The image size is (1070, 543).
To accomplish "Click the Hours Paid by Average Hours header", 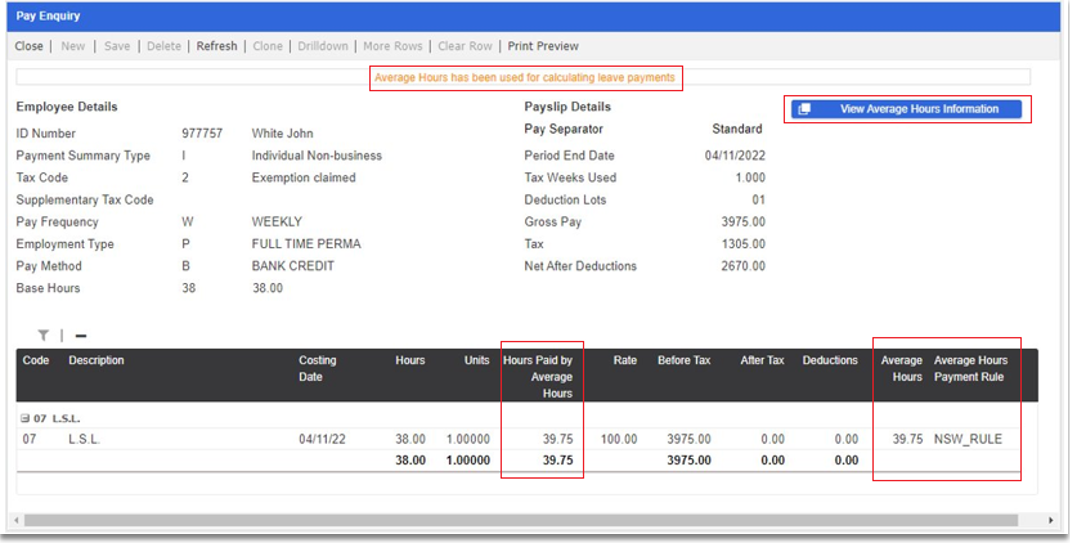I will [538, 377].
